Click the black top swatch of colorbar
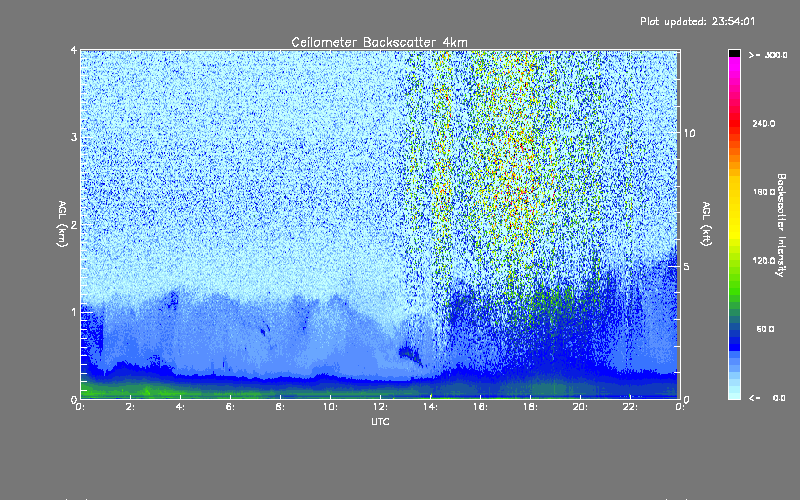The image size is (800, 500). coord(734,53)
